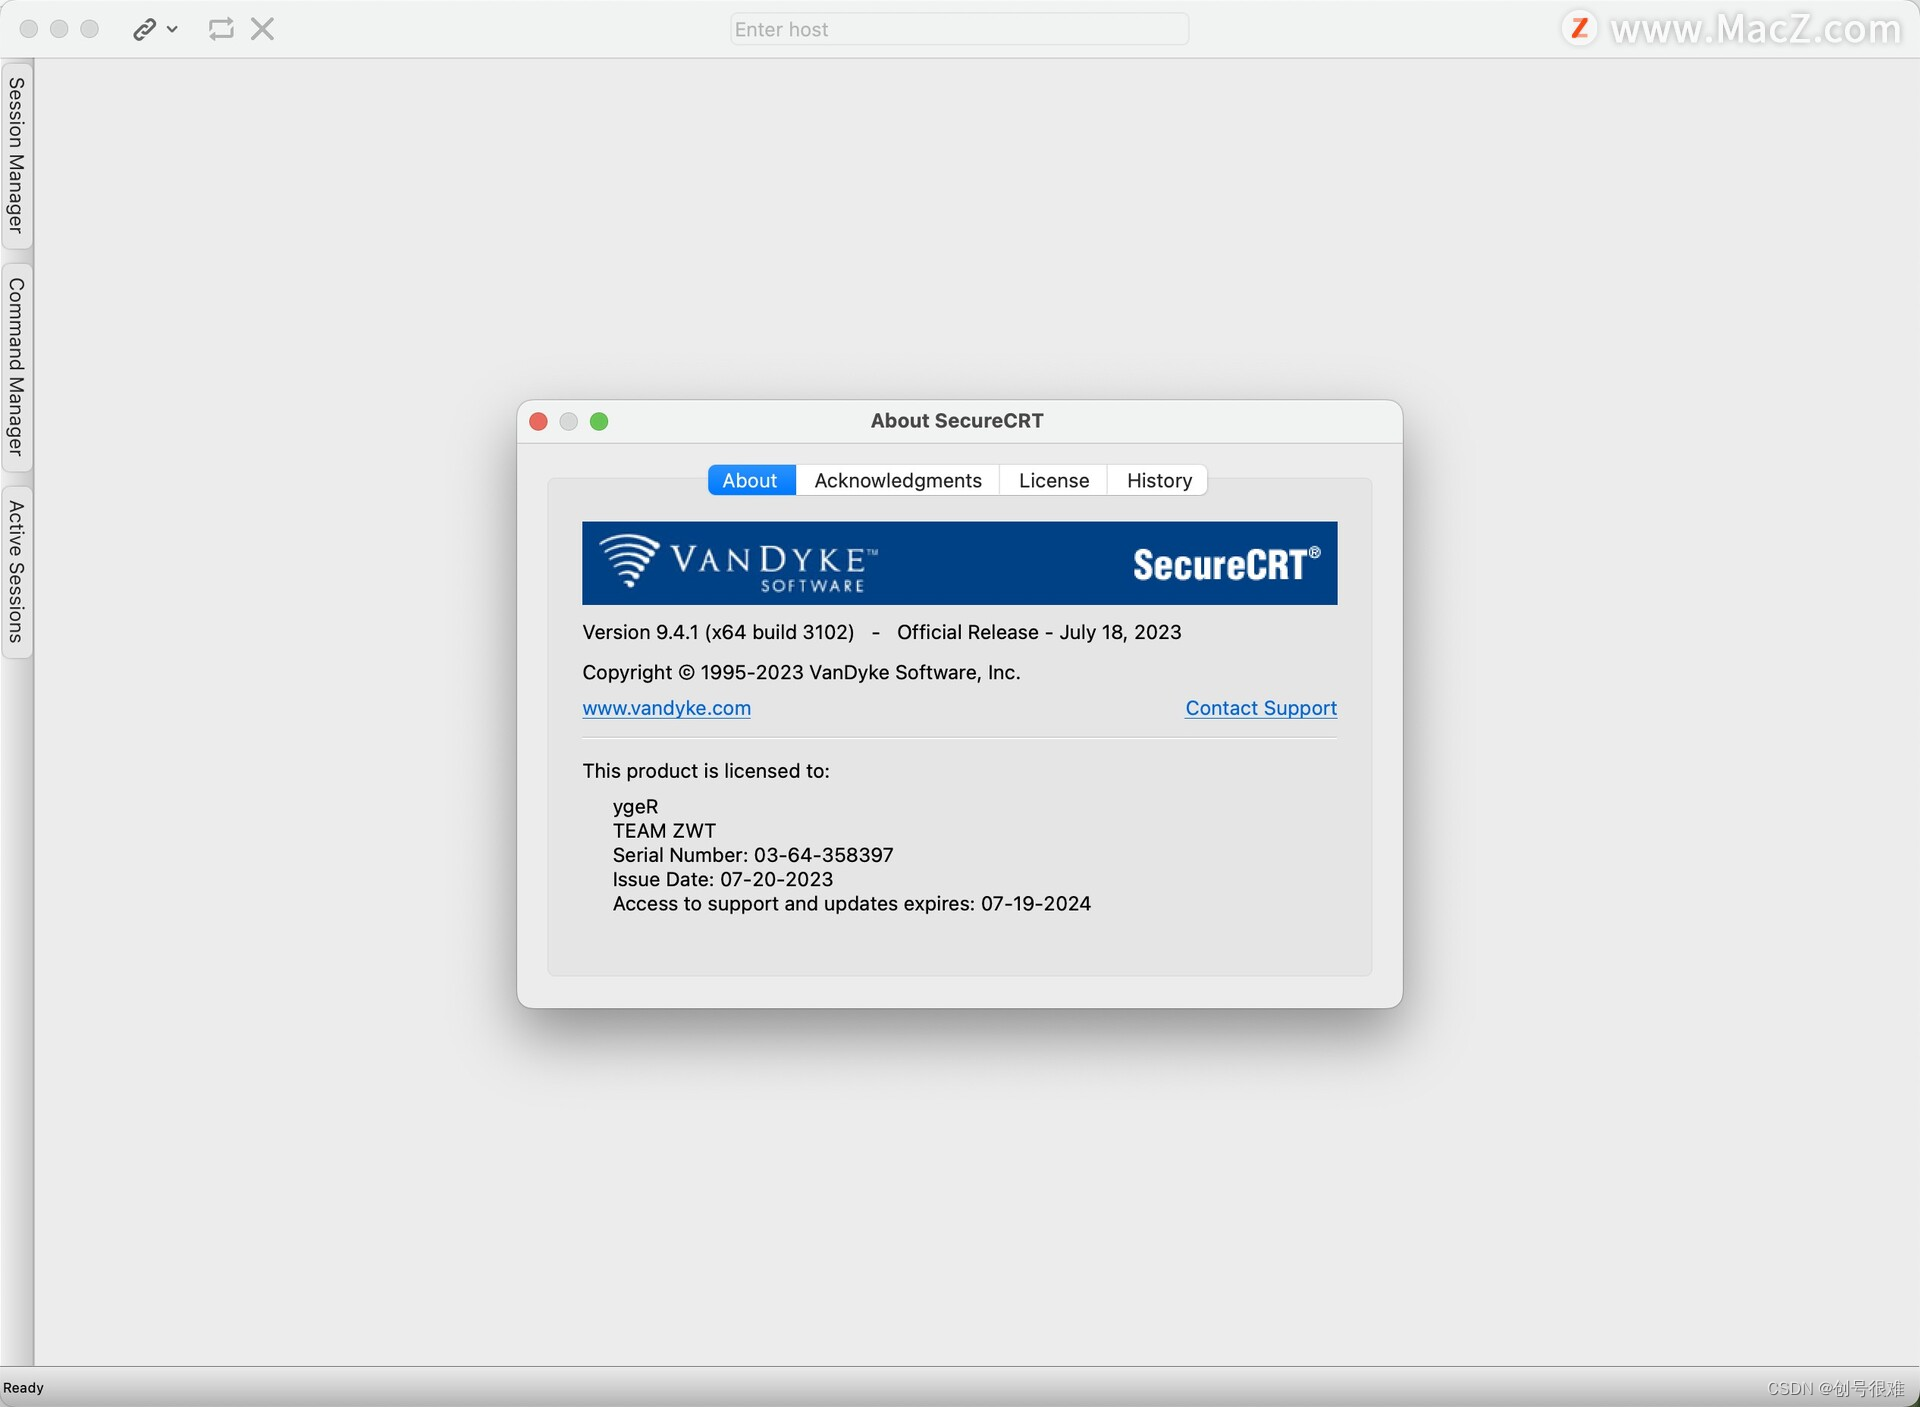Screen dimensions: 1920x1407
Task: Click the Connect link icon in toolbar
Action: point(144,29)
